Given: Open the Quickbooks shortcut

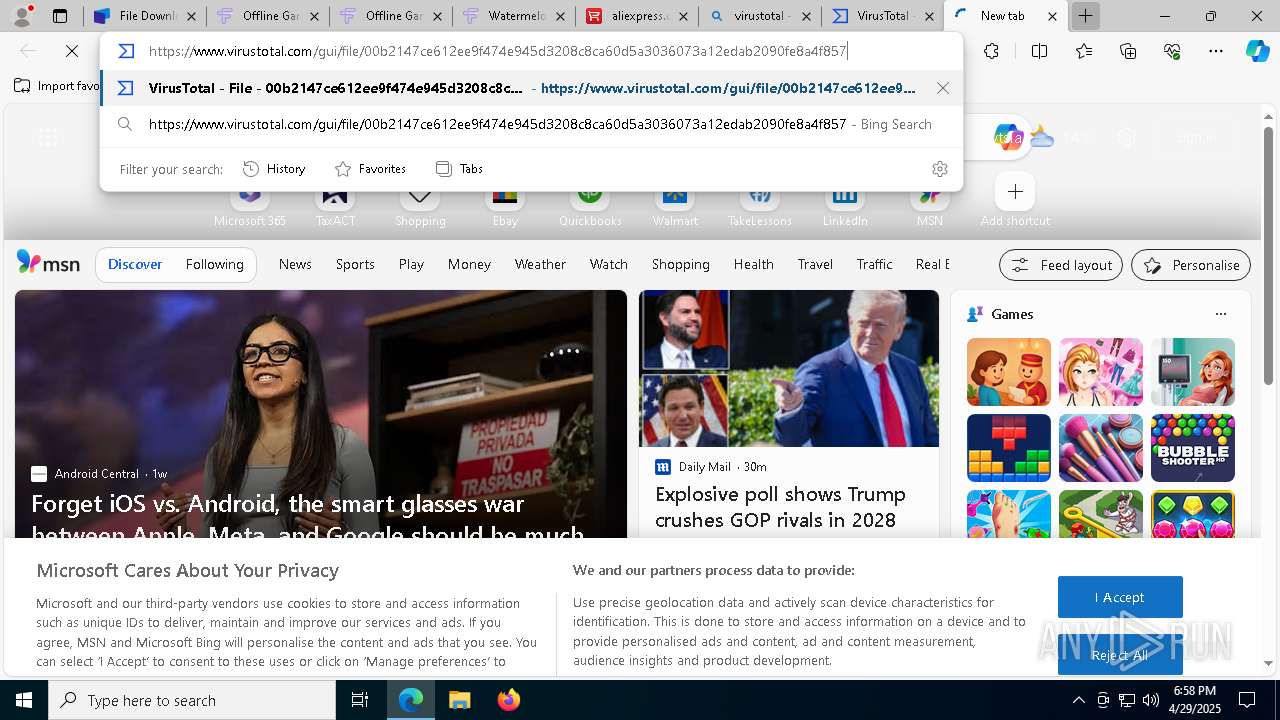Looking at the screenshot, I should 590,204.
